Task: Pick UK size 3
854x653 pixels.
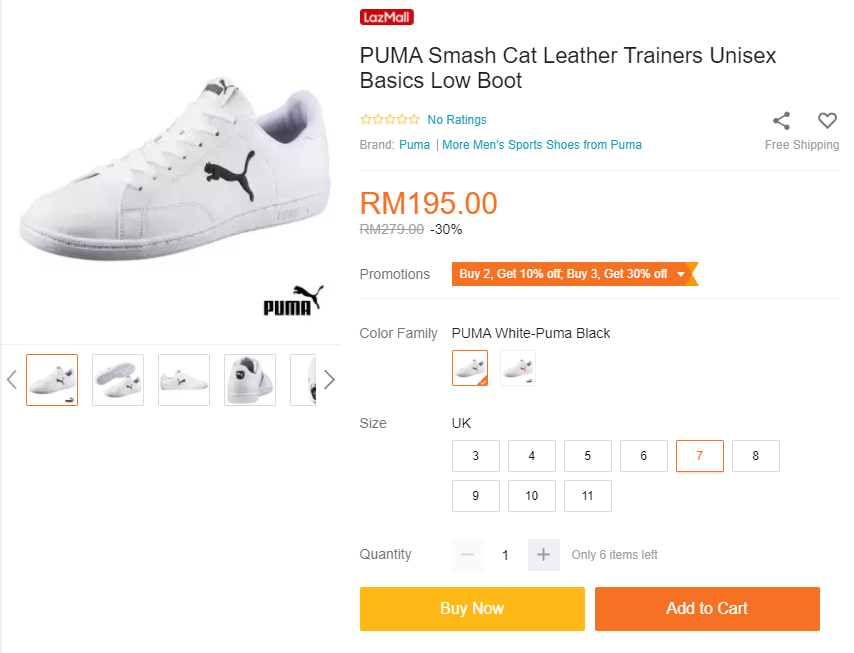Action: tap(476, 456)
